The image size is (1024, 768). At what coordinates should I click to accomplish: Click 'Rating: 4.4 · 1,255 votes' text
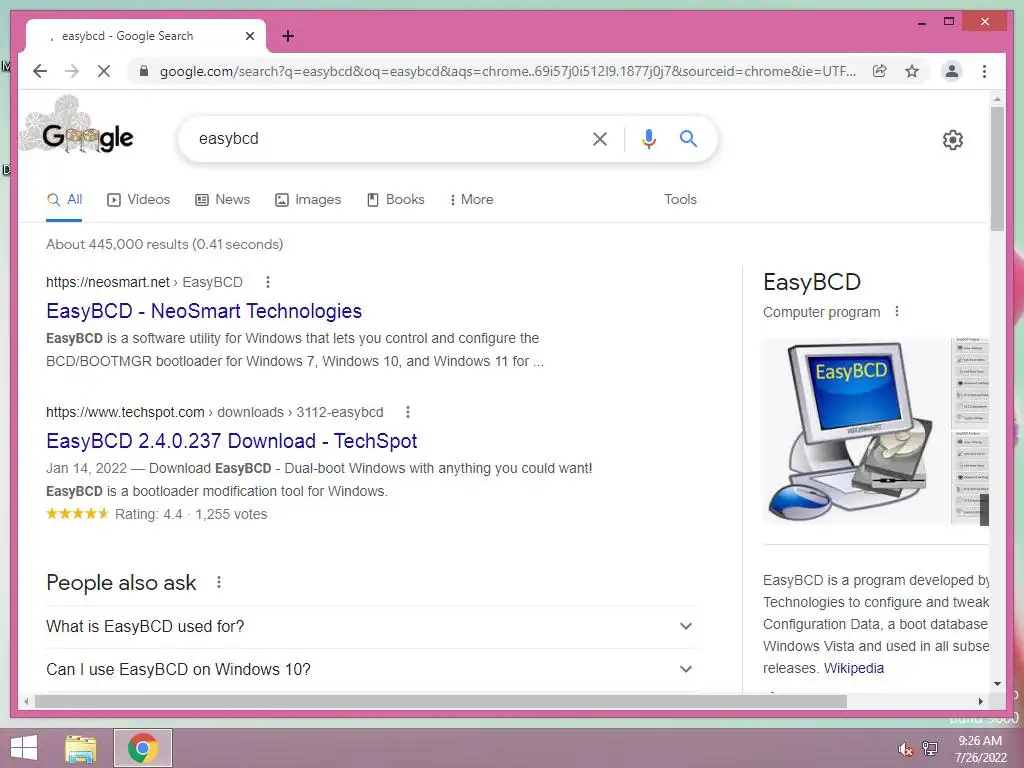click(191, 514)
